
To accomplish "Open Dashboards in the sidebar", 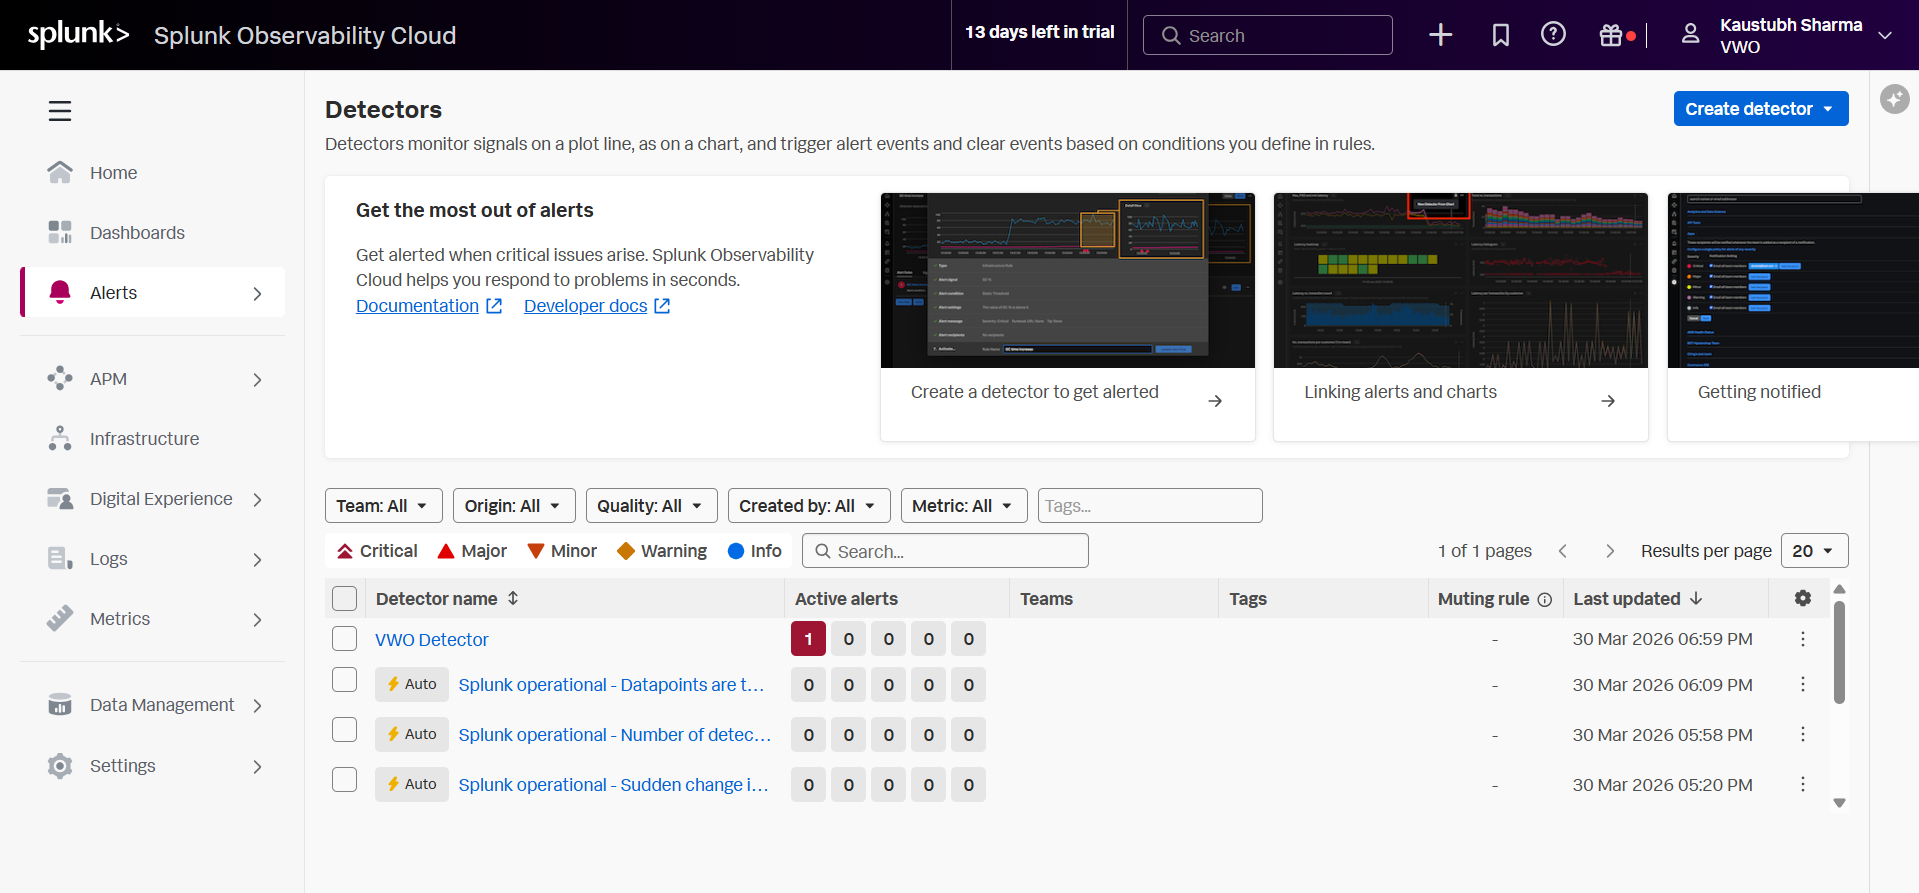I will 152,233.
